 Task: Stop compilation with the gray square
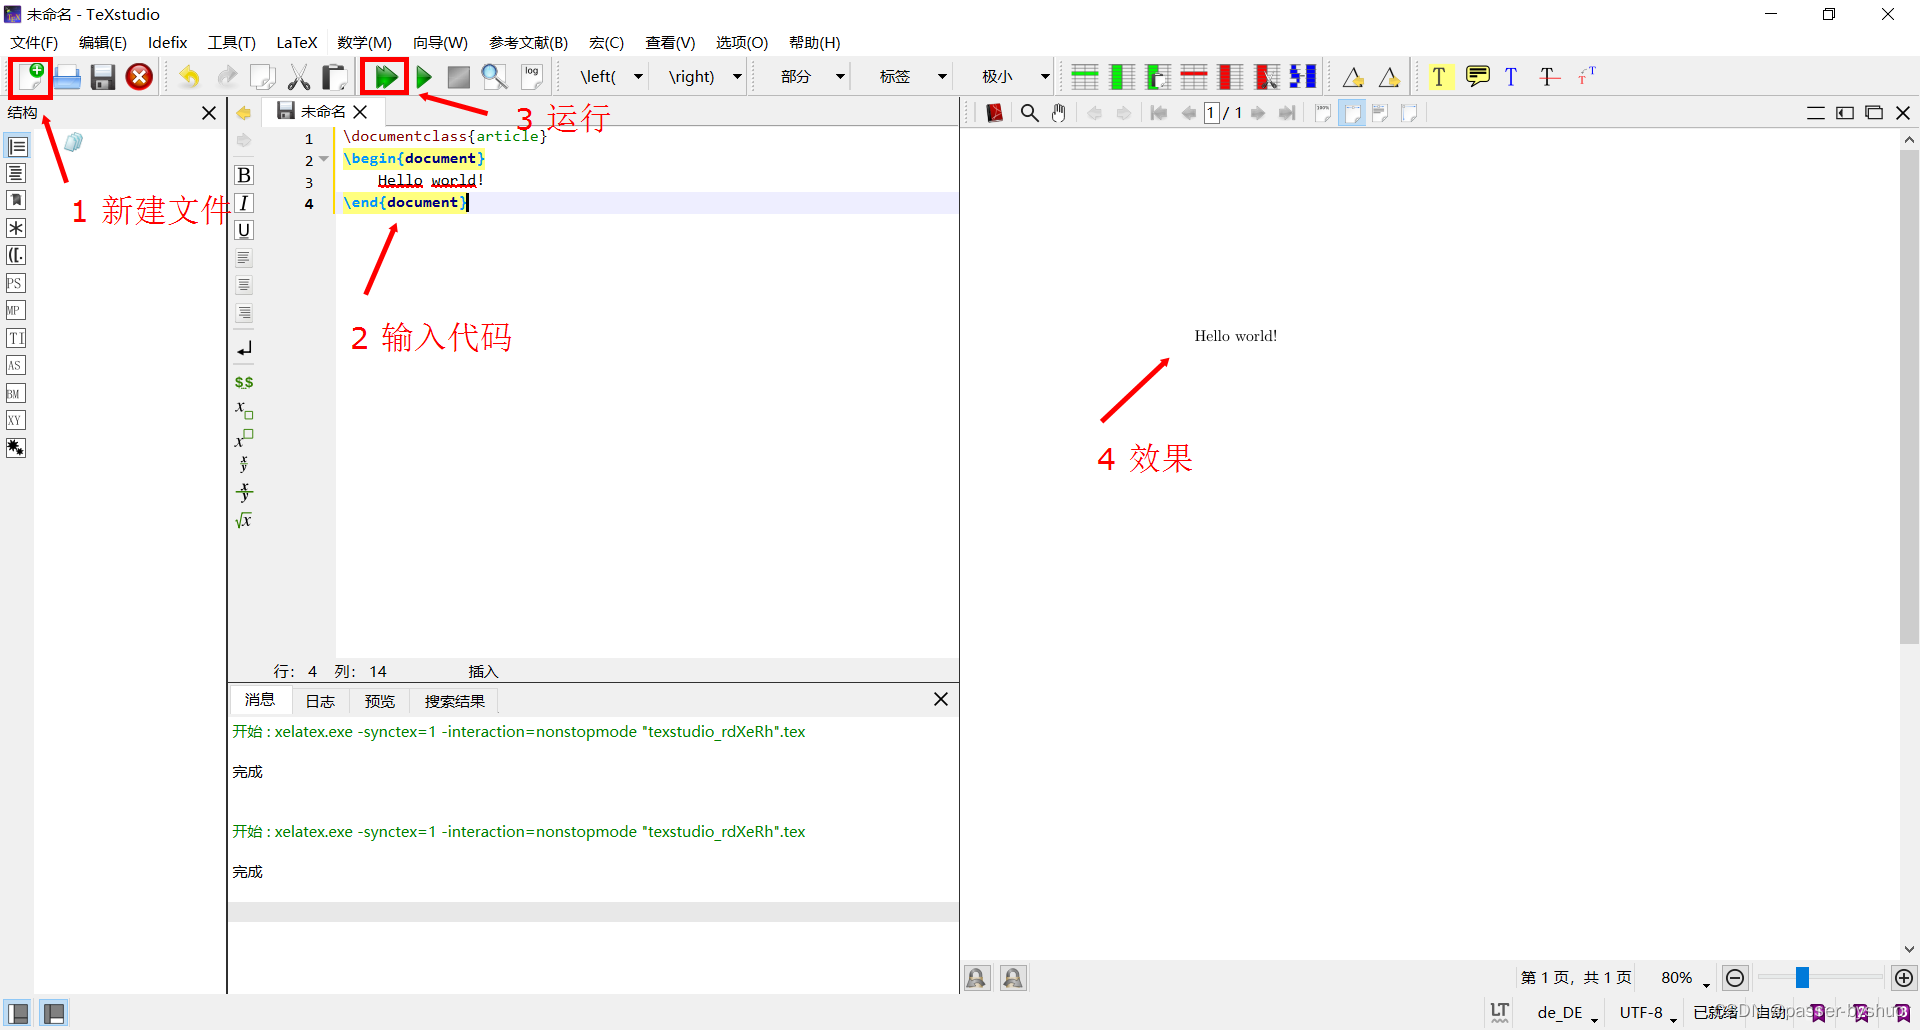pyautogui.click(x=459, y=77)
